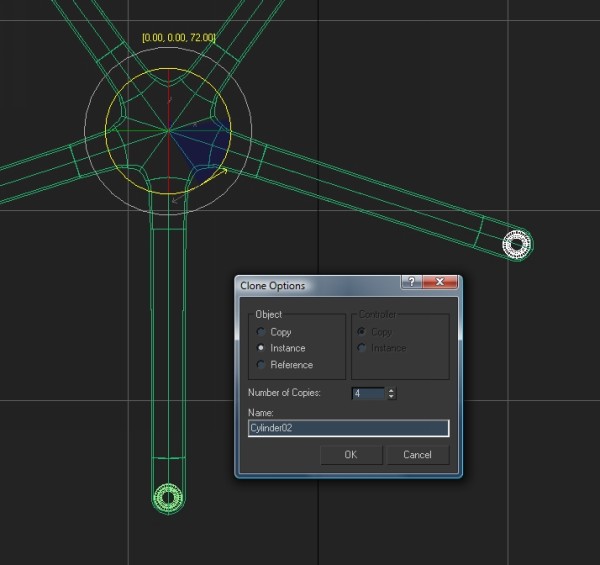Click the Clone Options title bar text
This screenshot has height=565, width=600.
point(273,286)
